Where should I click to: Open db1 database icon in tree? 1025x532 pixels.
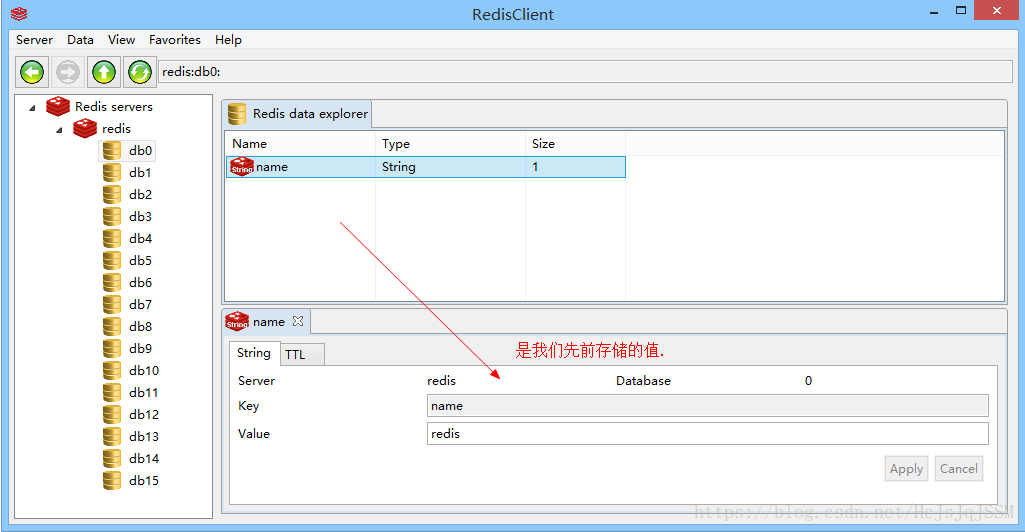pos(112,173)
